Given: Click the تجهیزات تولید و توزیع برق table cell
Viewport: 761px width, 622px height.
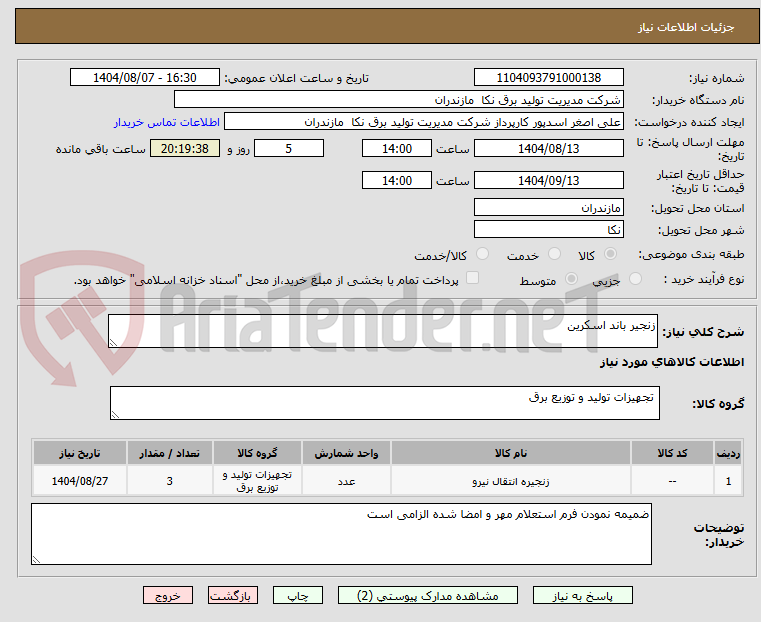Looking at the screenshot, I should pyautogui.click(x=257, y=481).
